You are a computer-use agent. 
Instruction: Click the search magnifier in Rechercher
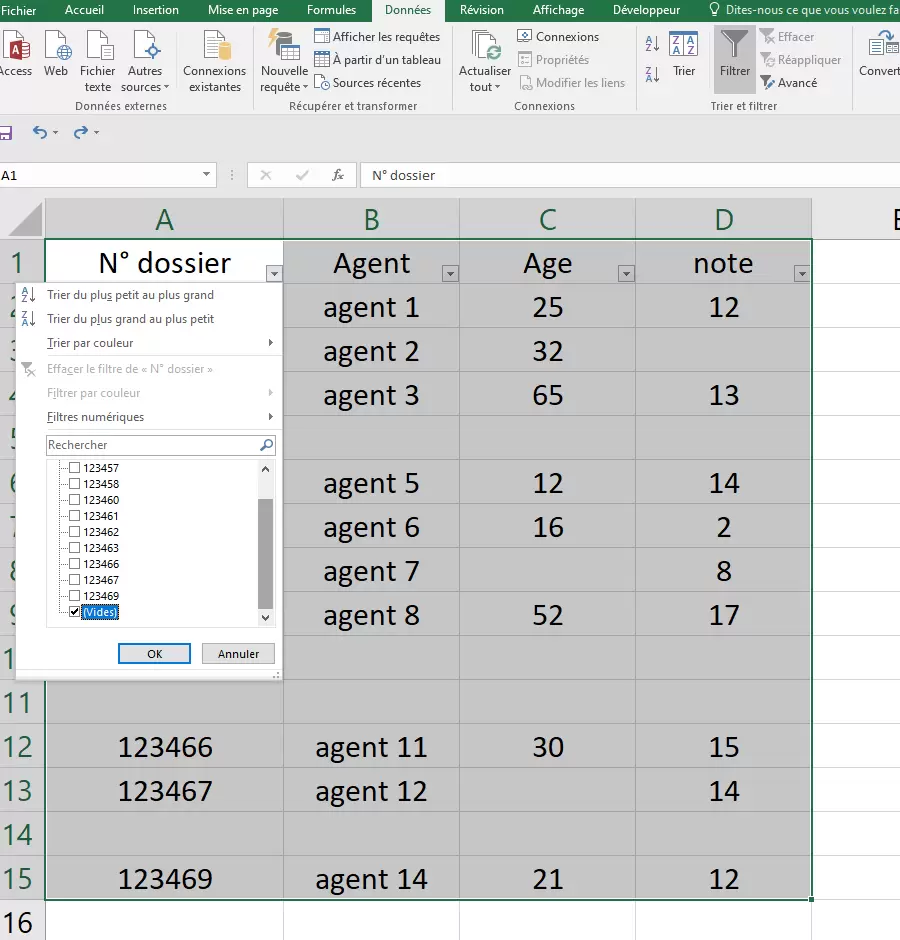click(267, 445)
